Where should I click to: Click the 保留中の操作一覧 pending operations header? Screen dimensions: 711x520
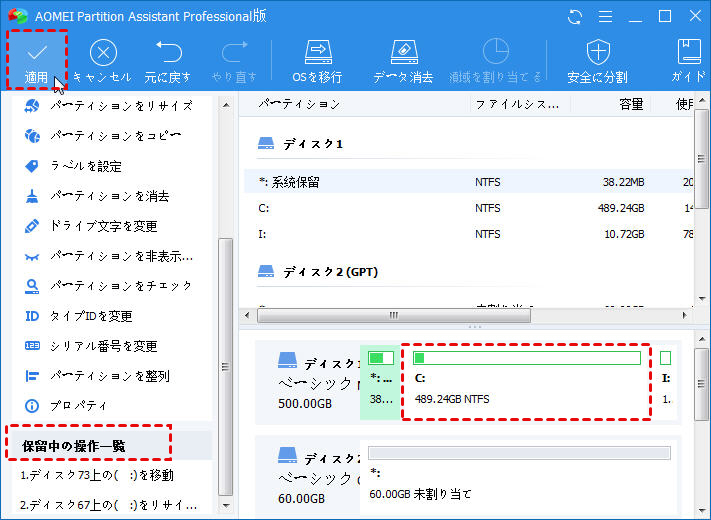pos(73,446)
